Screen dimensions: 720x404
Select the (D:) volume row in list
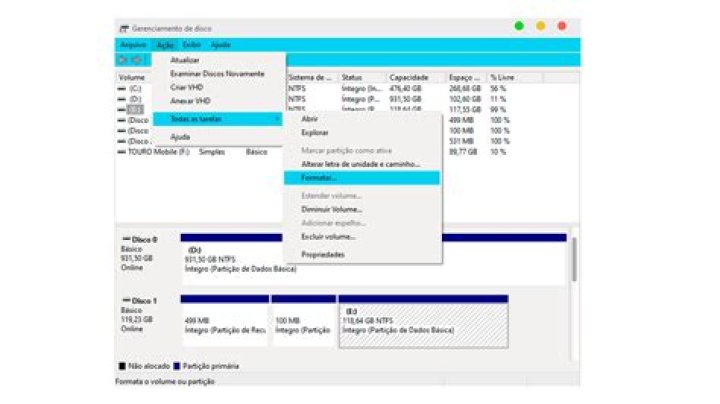coord(135,99)
